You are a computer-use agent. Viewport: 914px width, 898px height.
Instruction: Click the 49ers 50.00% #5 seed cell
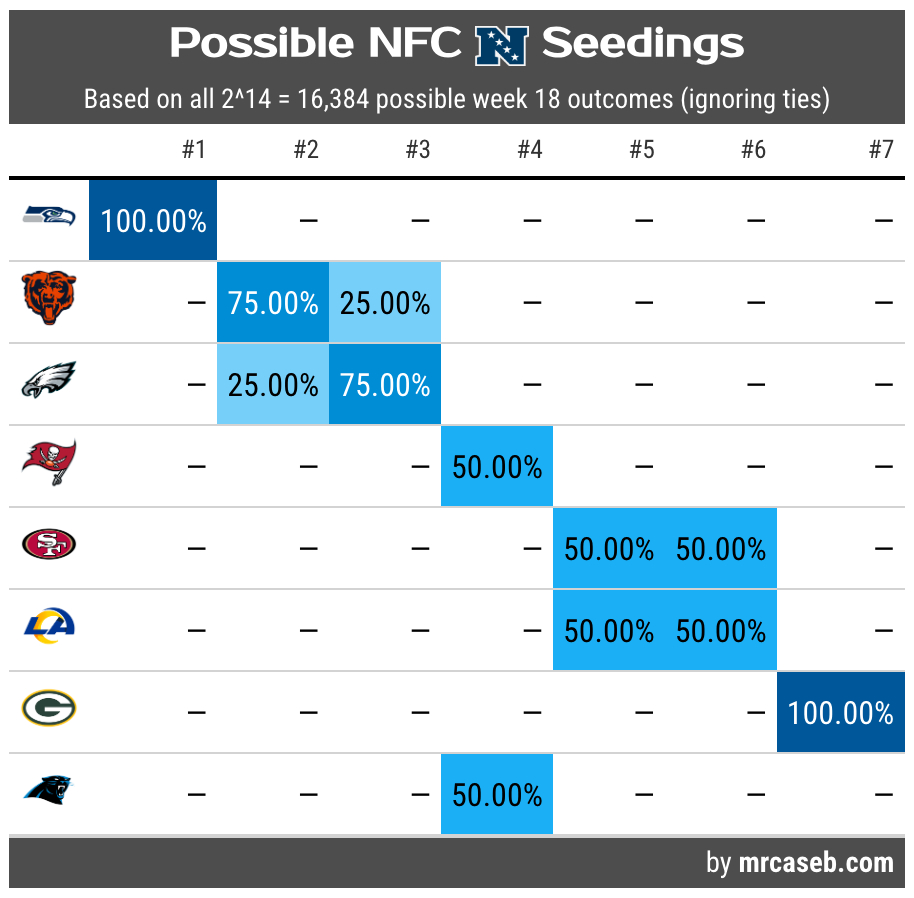pos(609,549)
